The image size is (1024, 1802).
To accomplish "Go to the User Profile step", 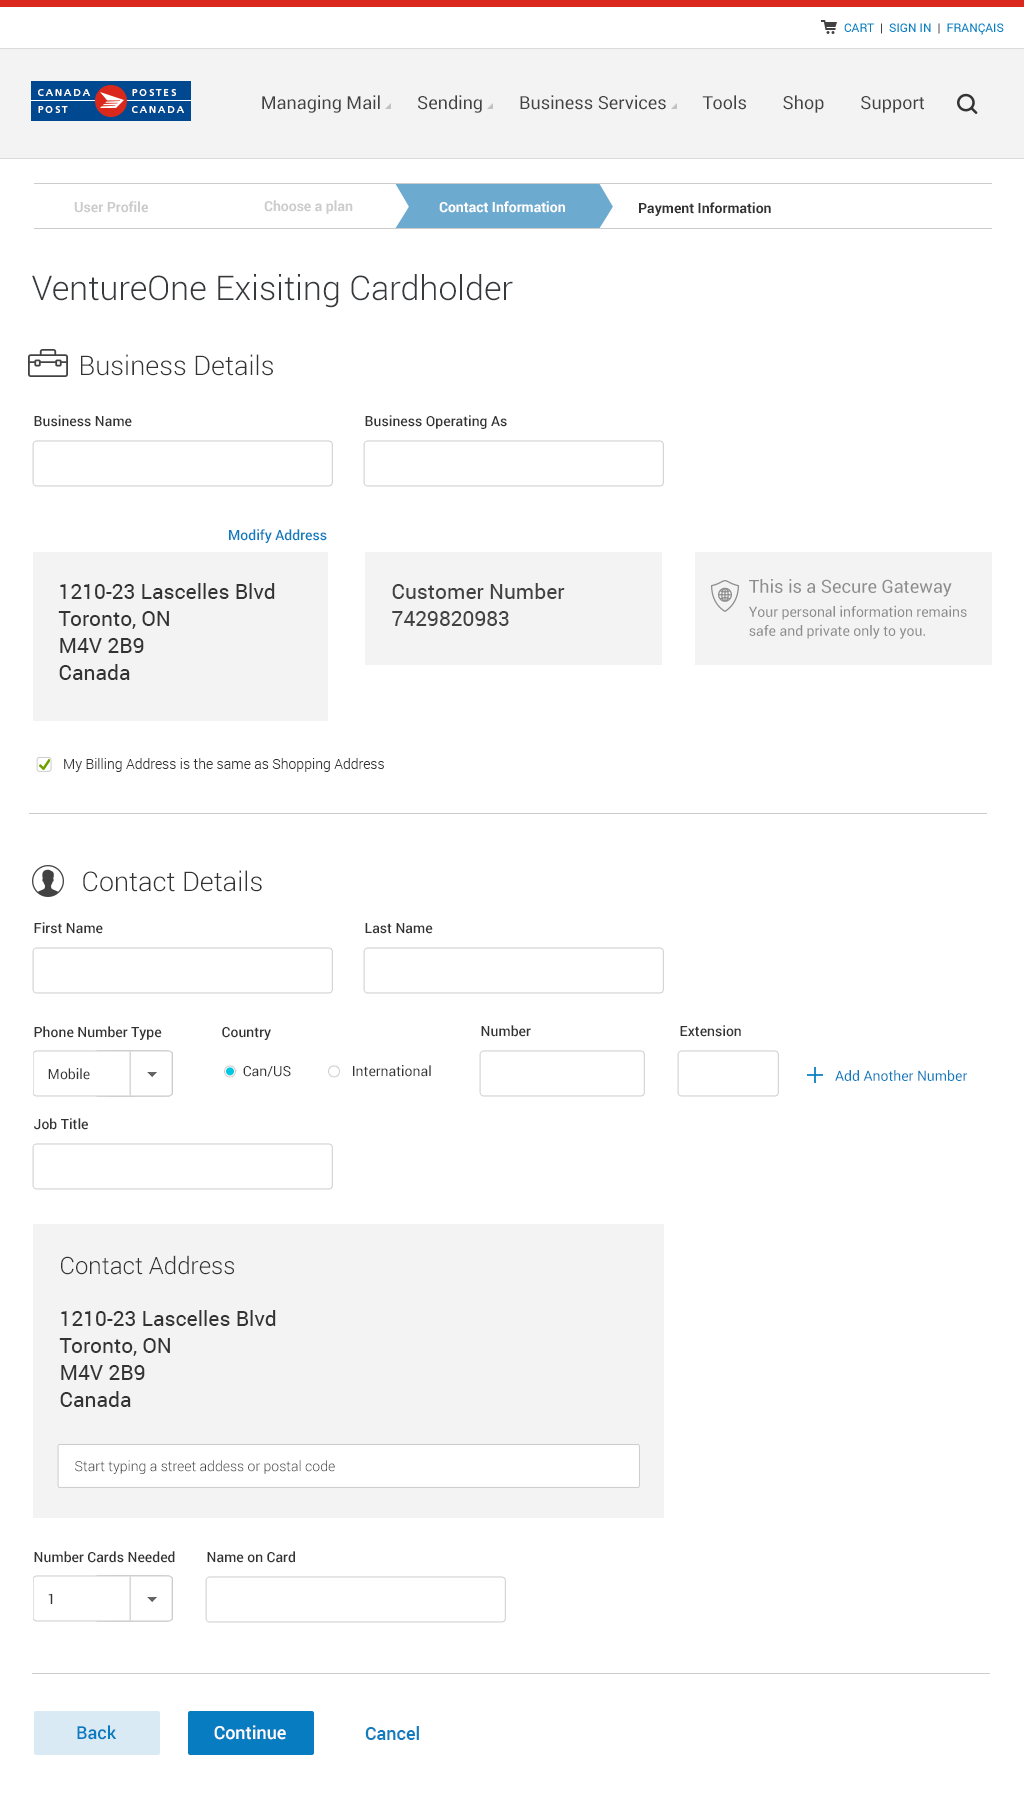I will pos(111,207).
